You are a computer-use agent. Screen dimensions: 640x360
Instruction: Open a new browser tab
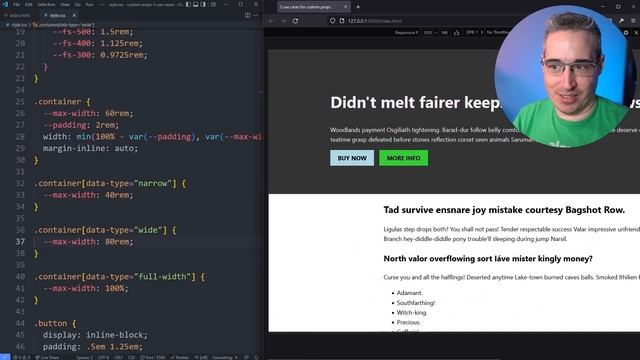click(x=358, y=7)
